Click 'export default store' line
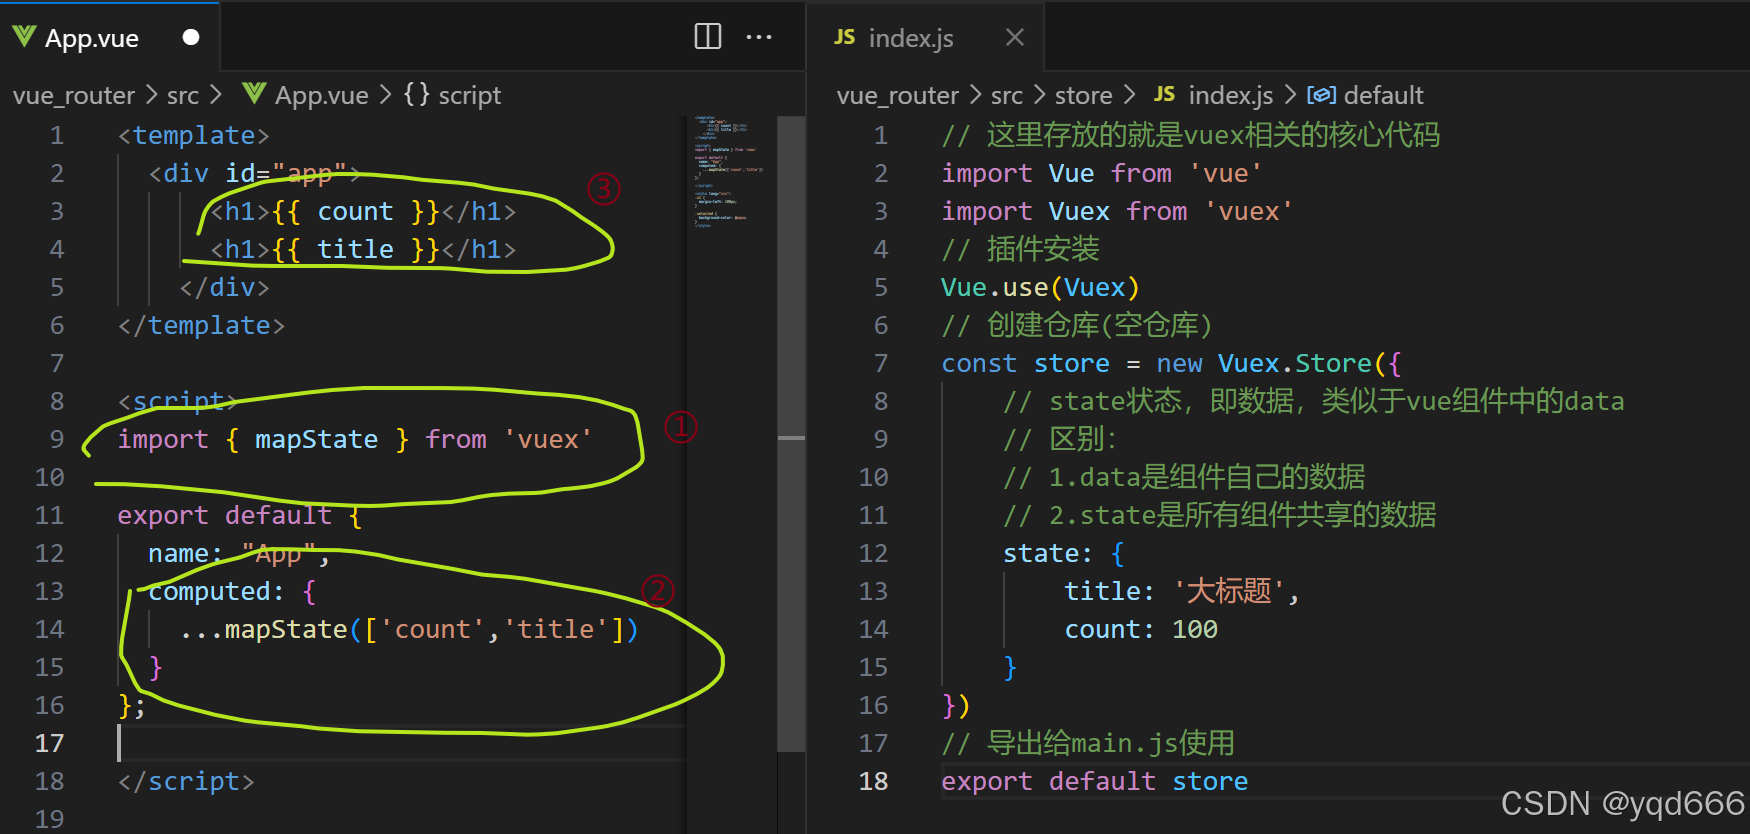 click(1095, 781)
